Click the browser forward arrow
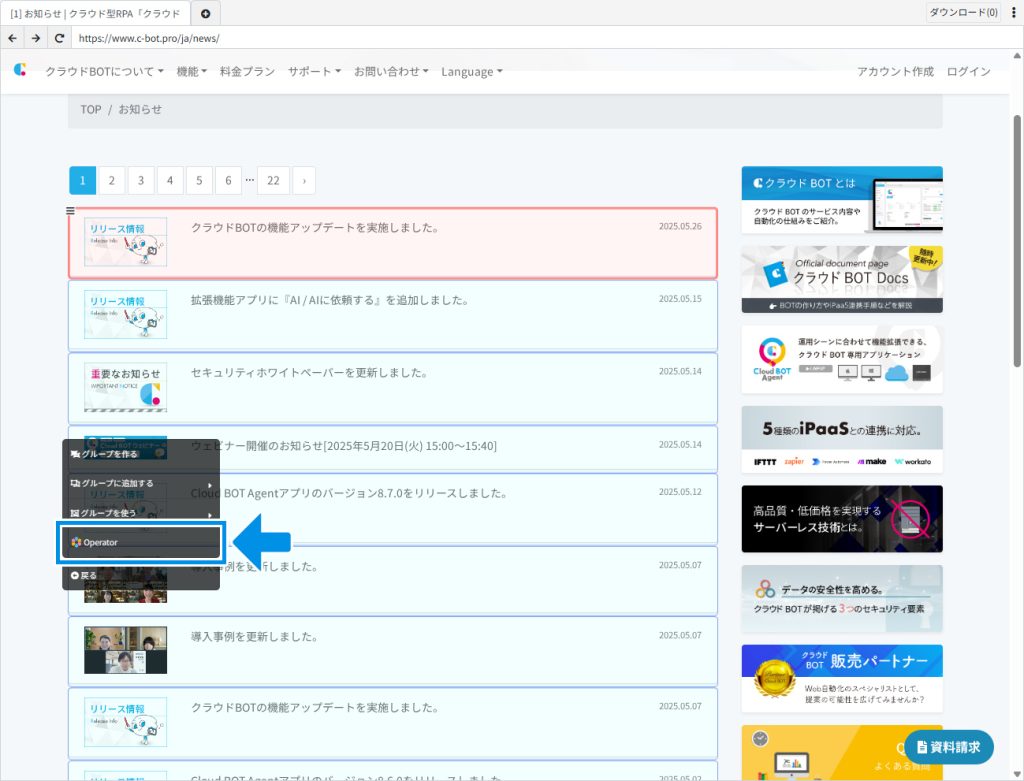 36,38
